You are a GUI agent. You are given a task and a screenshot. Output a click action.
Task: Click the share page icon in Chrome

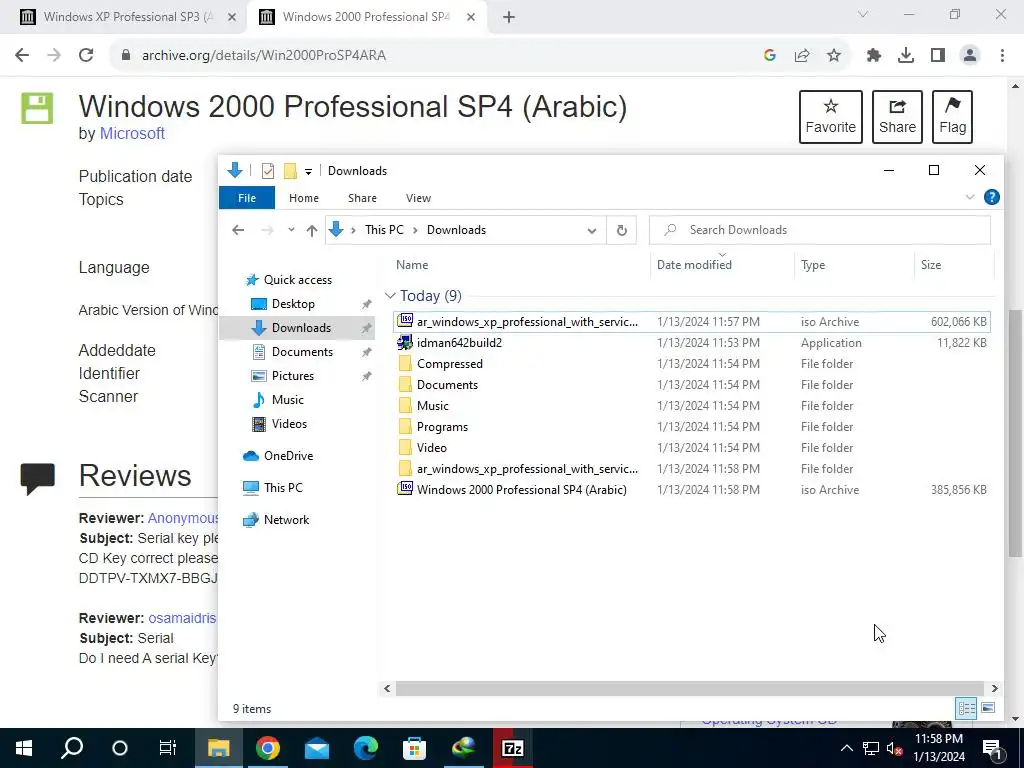tap(802, 56)
